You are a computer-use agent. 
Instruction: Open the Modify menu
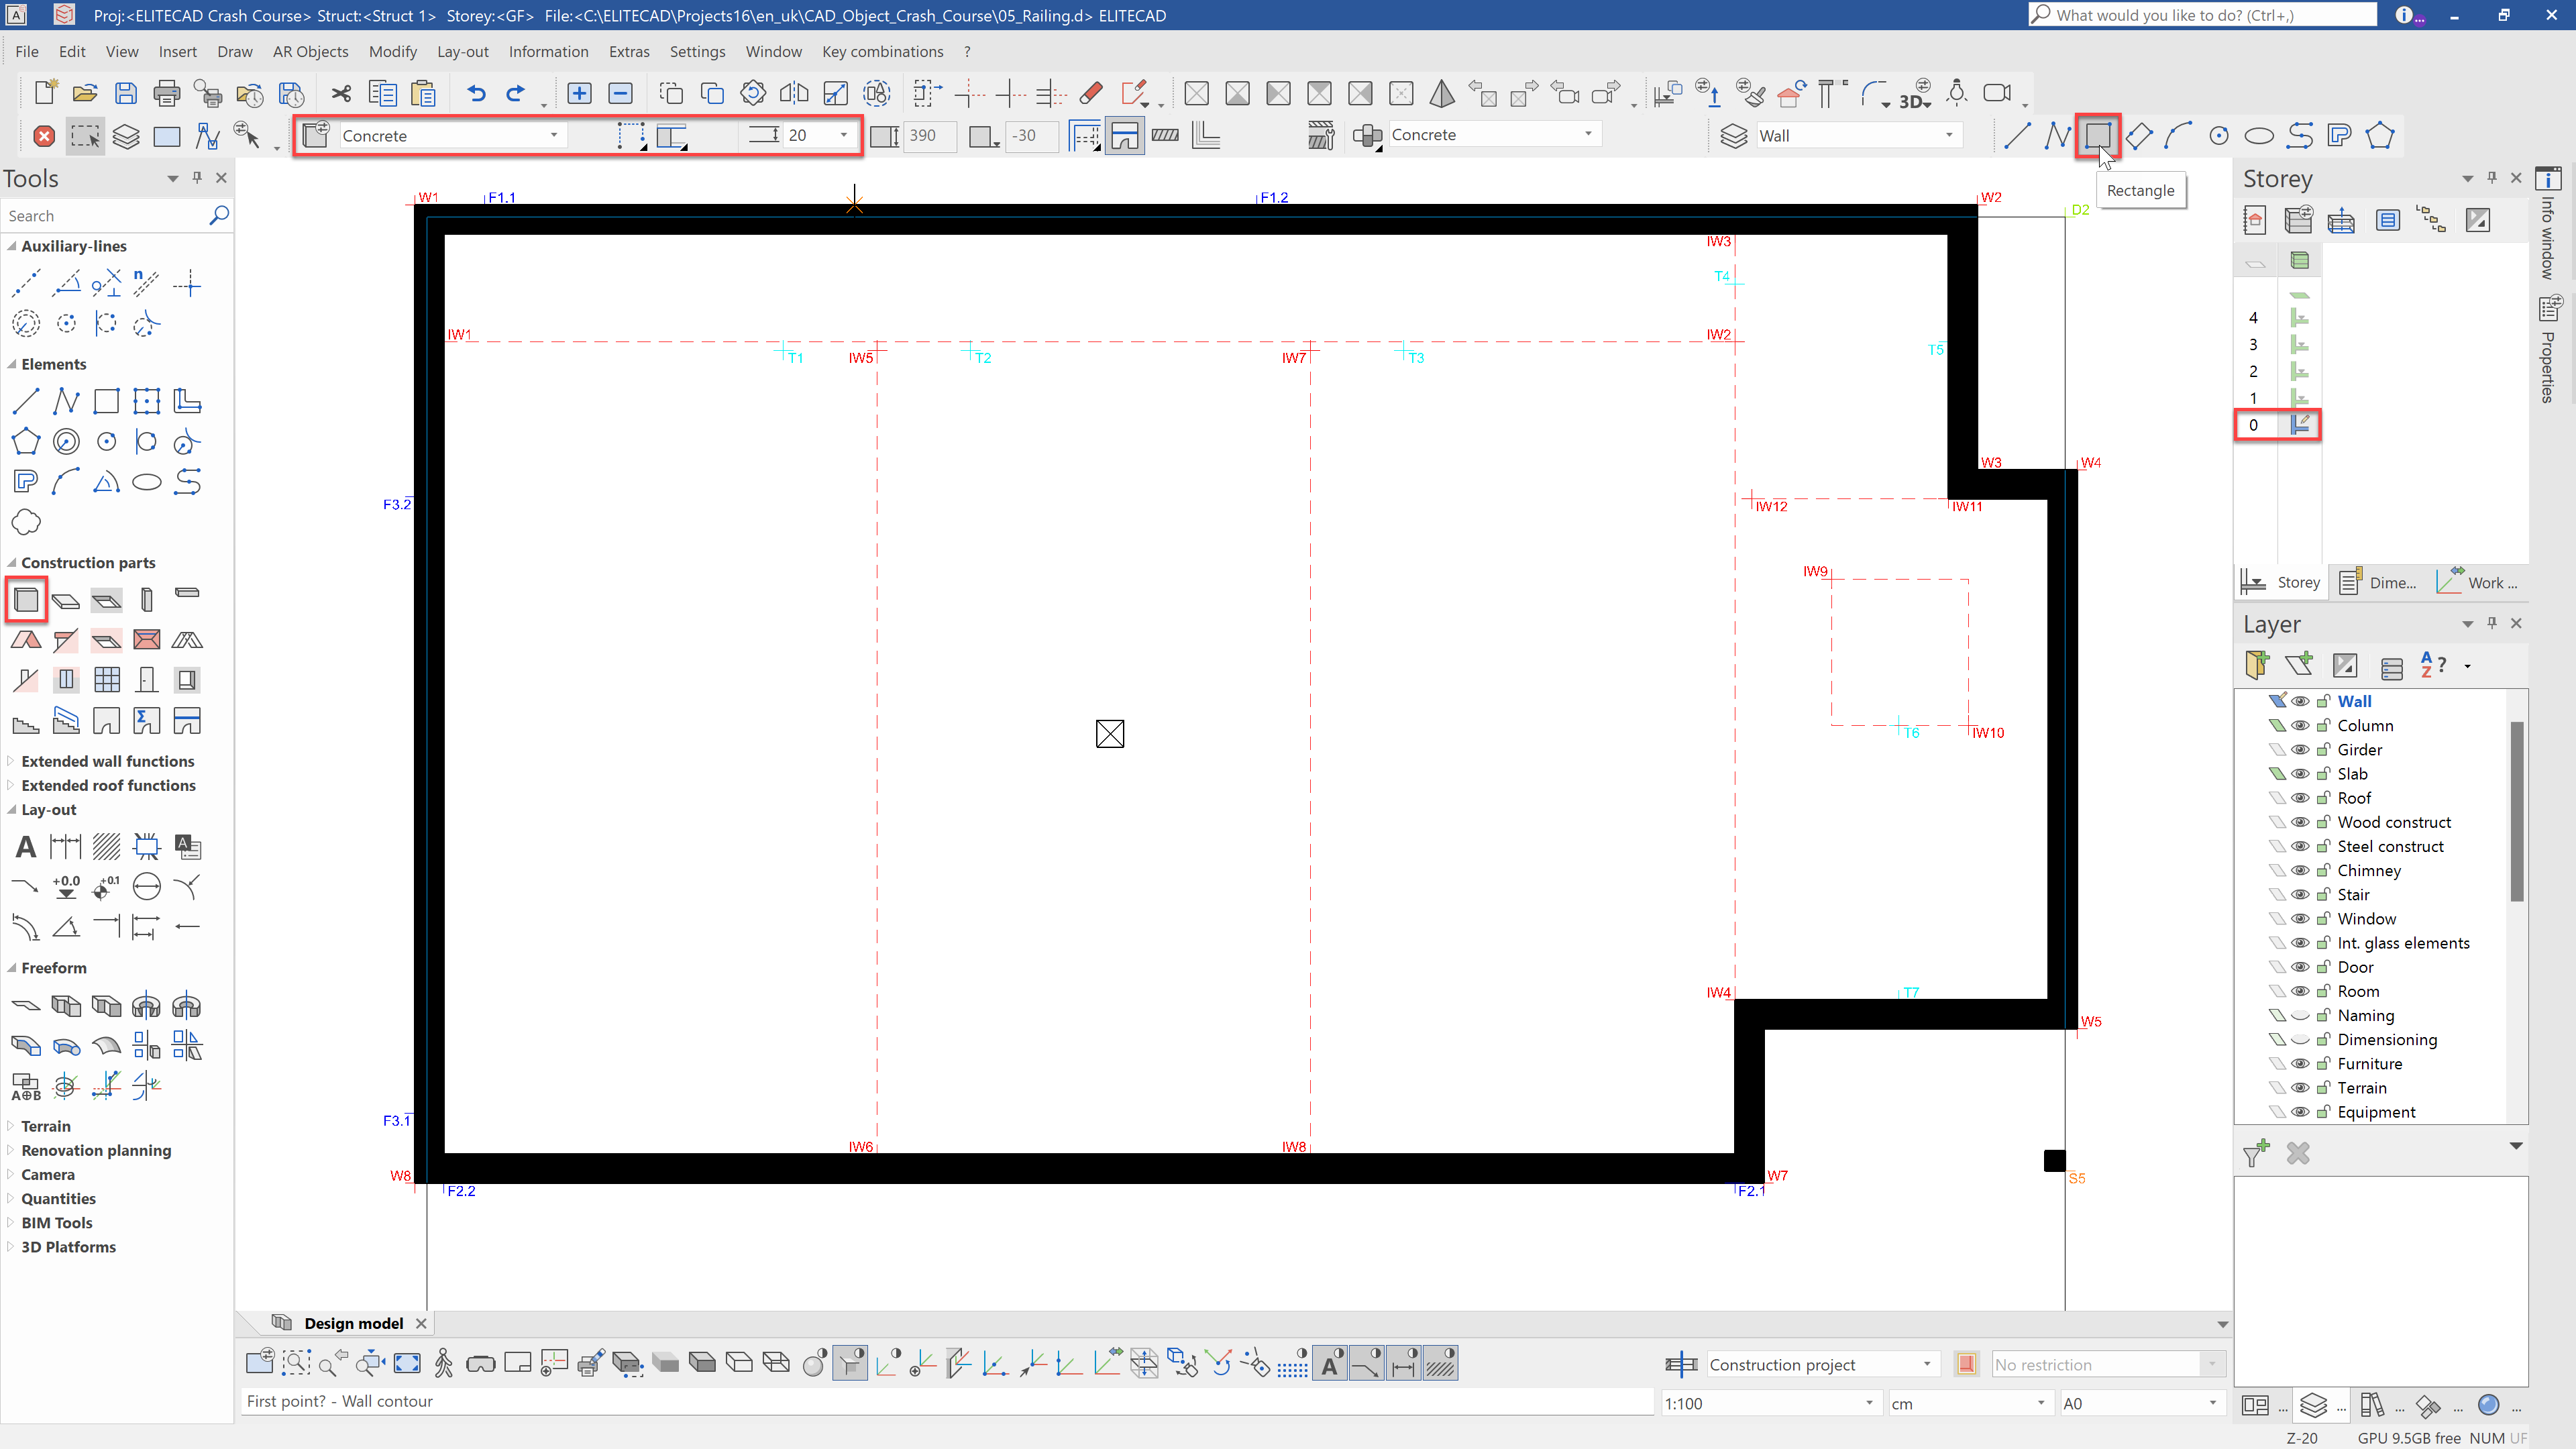(x=392, y=51)
